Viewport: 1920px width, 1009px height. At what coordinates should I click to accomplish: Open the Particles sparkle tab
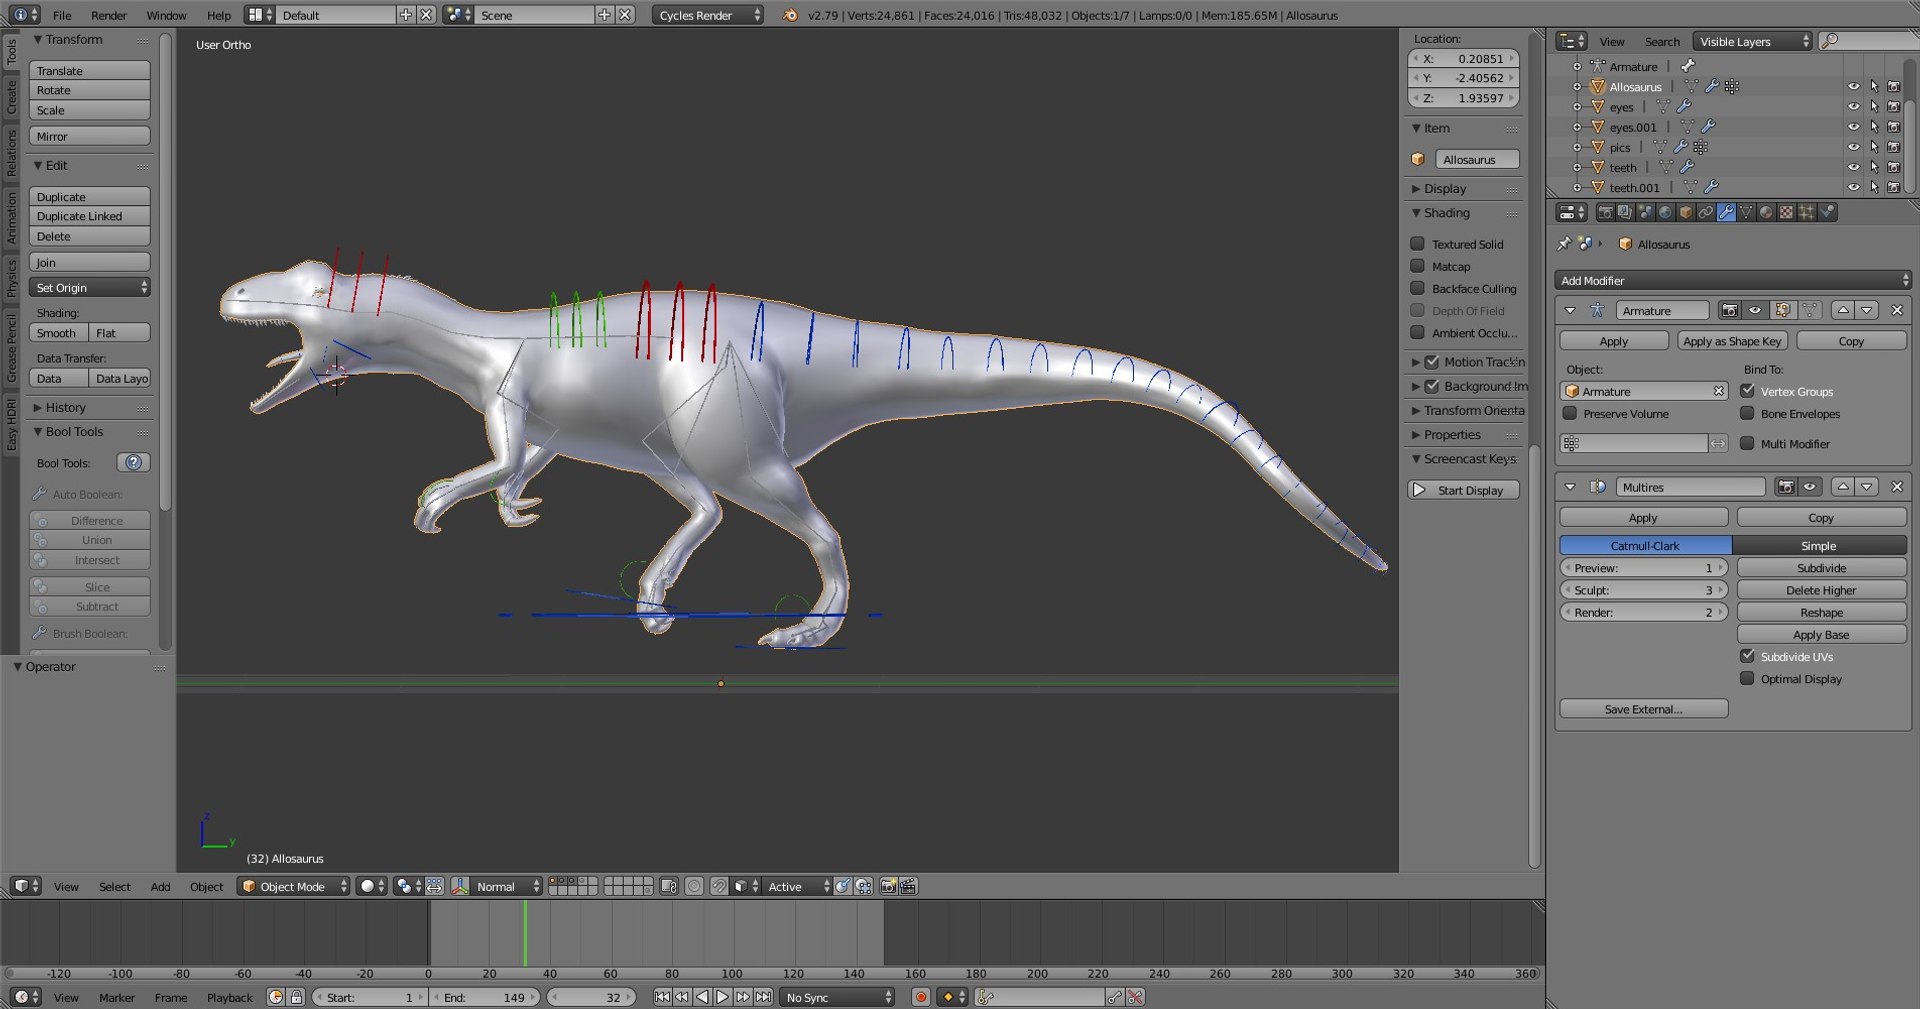tap(1807, 212)
